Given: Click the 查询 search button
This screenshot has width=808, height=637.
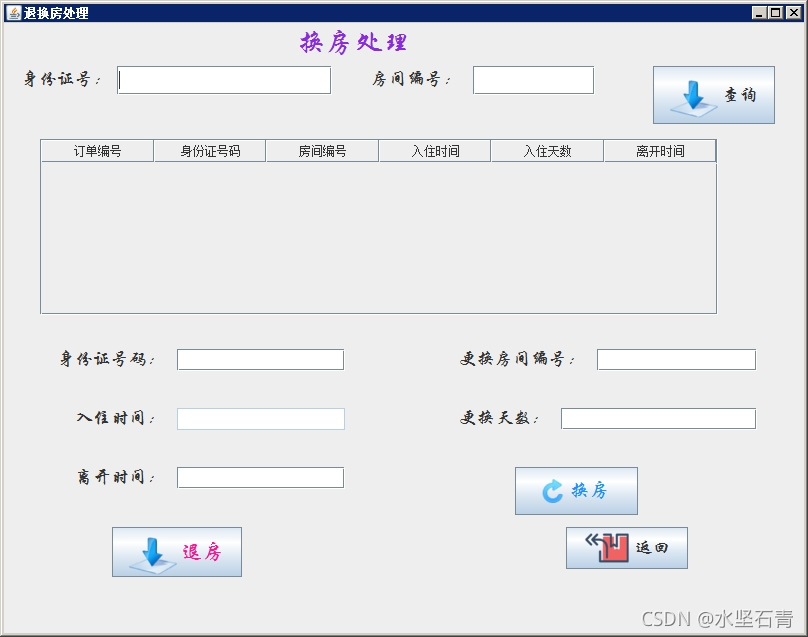Looking at the screenshot, I should pyautogui.click(x=714, y=95).
